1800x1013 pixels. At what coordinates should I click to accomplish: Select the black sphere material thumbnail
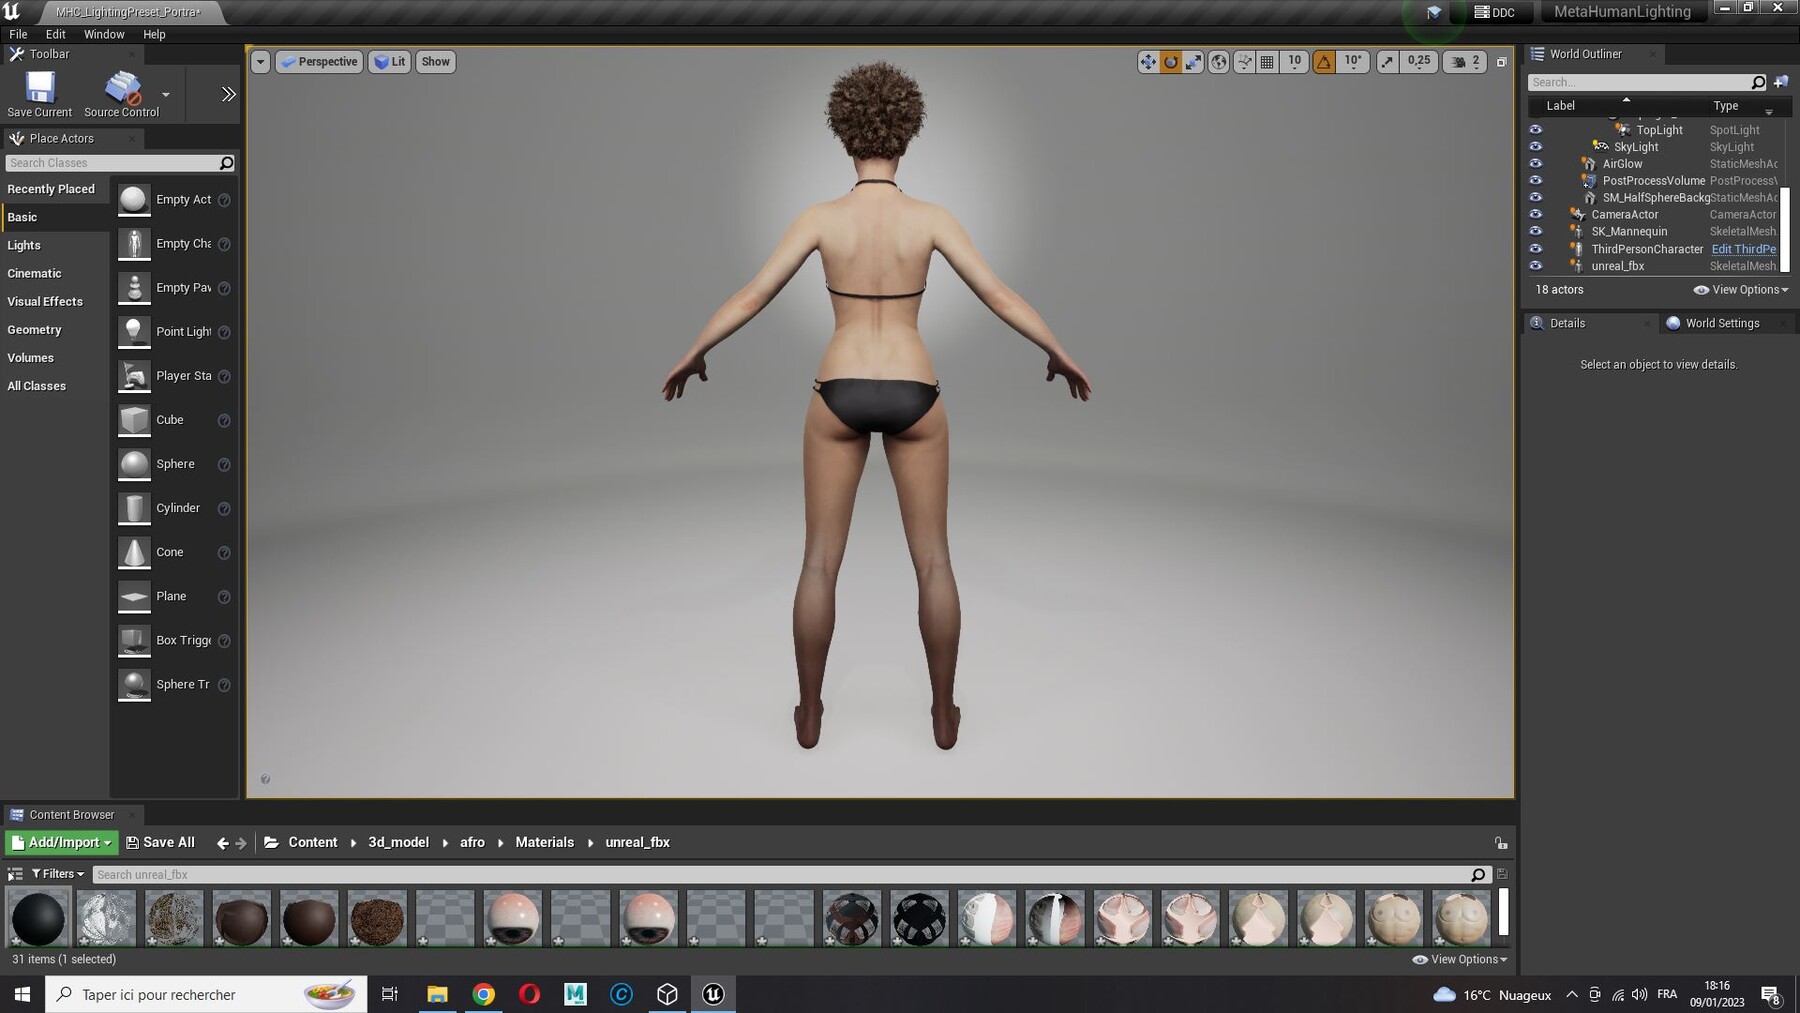click(x=38, y=918)
